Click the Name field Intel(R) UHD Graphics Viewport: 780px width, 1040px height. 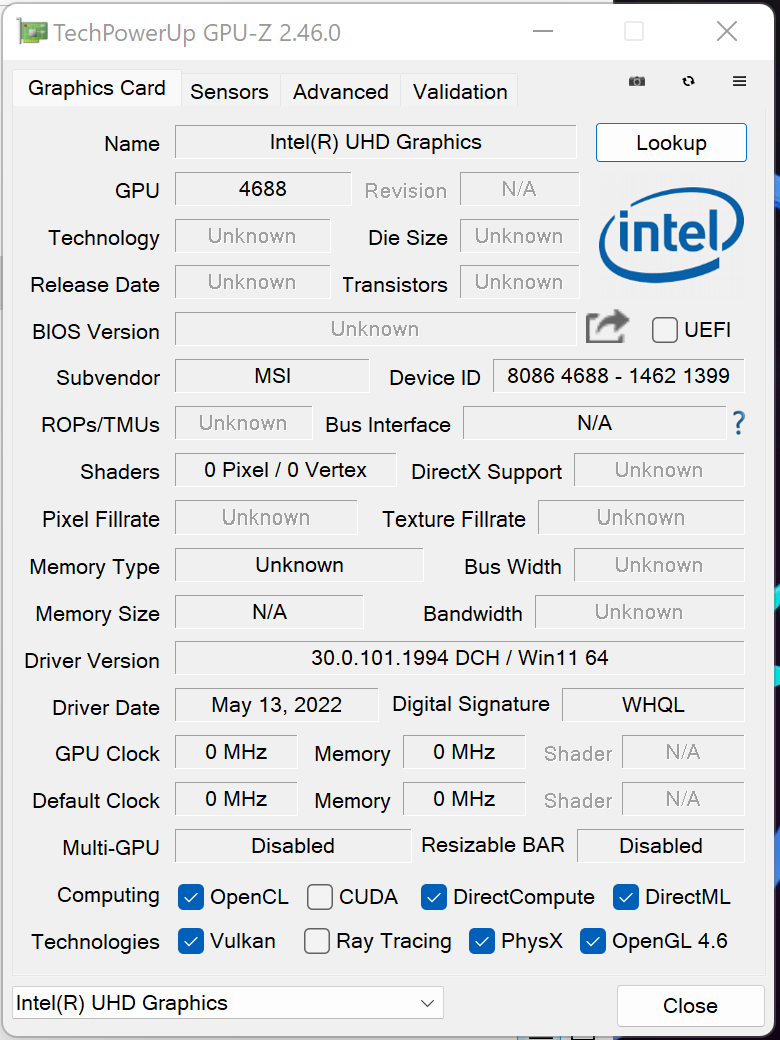(x=375, y=142)
